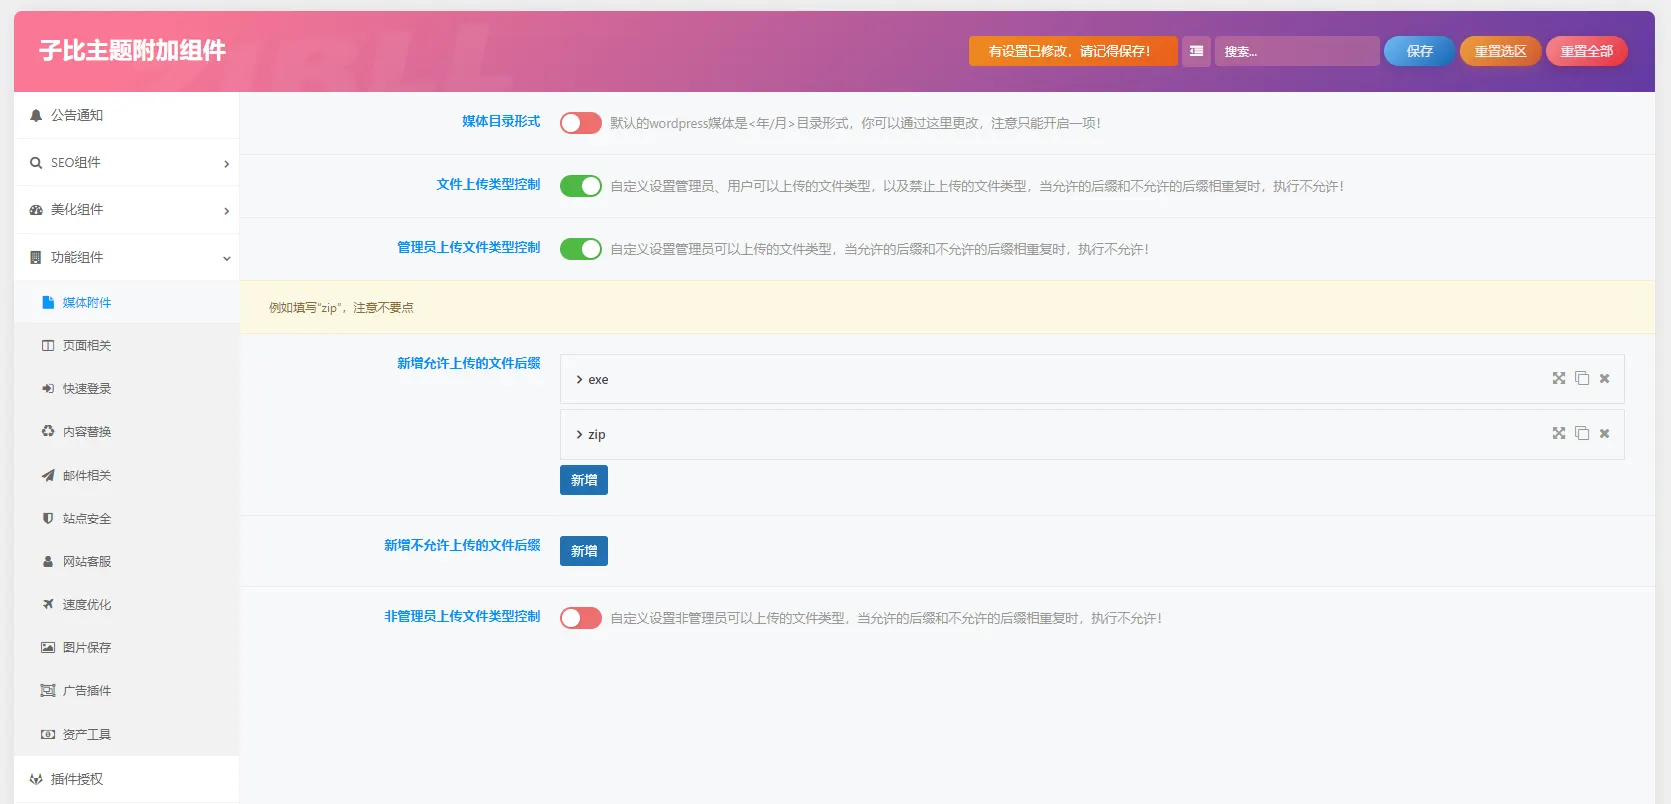Click the move handle icon on exe row
Viewport: 1671px width, 804px height.
[x=1559, y=379]
